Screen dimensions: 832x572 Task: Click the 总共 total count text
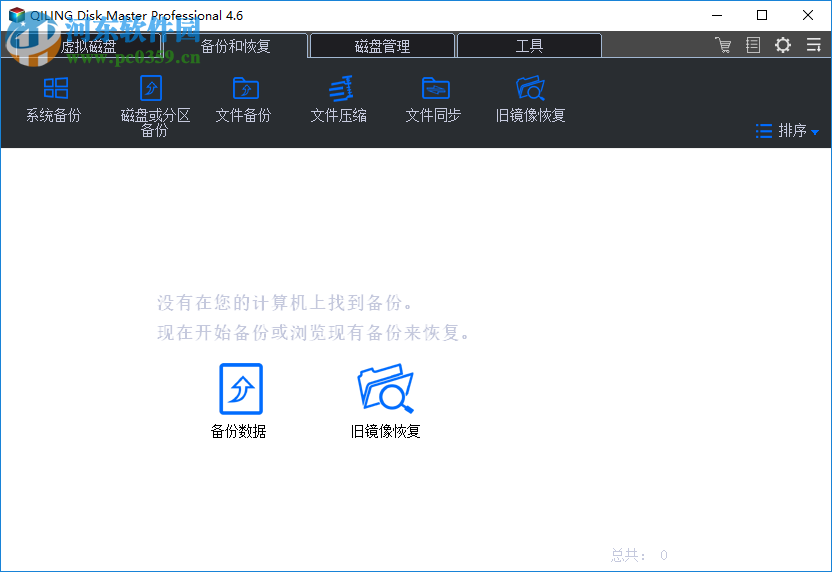[639, 555]
